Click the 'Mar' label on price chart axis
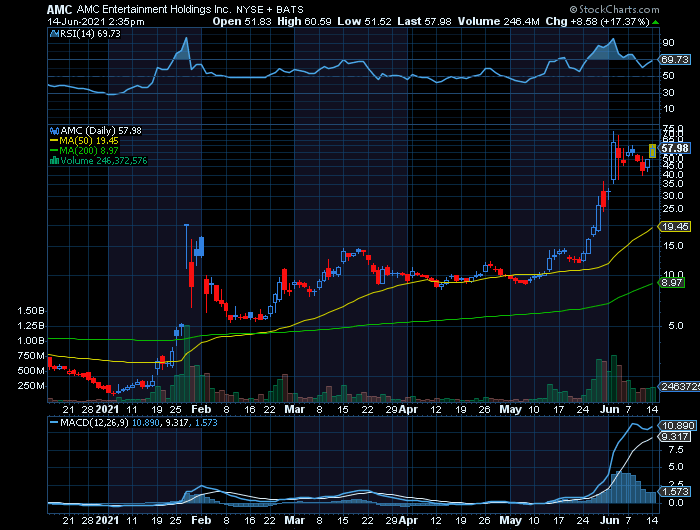This screenshot has height=530, width=700. (295, 409)
